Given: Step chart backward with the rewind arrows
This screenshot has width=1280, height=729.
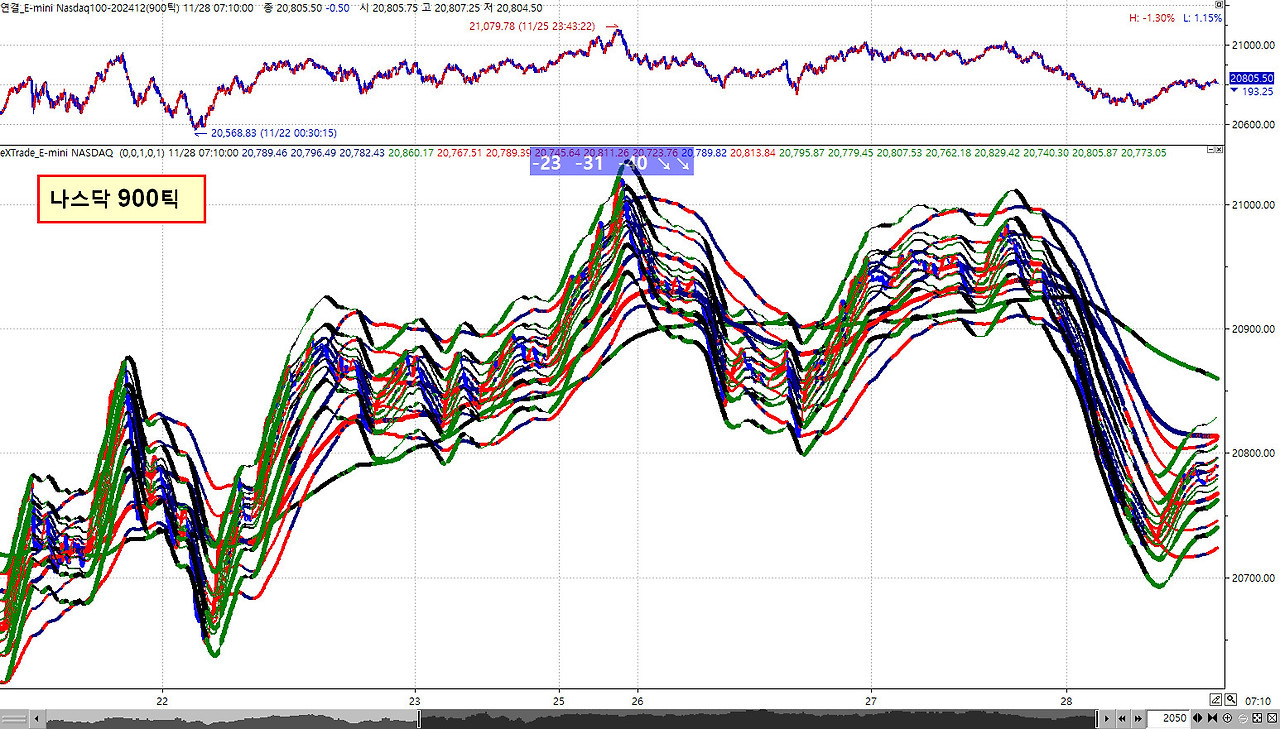Looking at the screenshot, I should click(1122, 719).
